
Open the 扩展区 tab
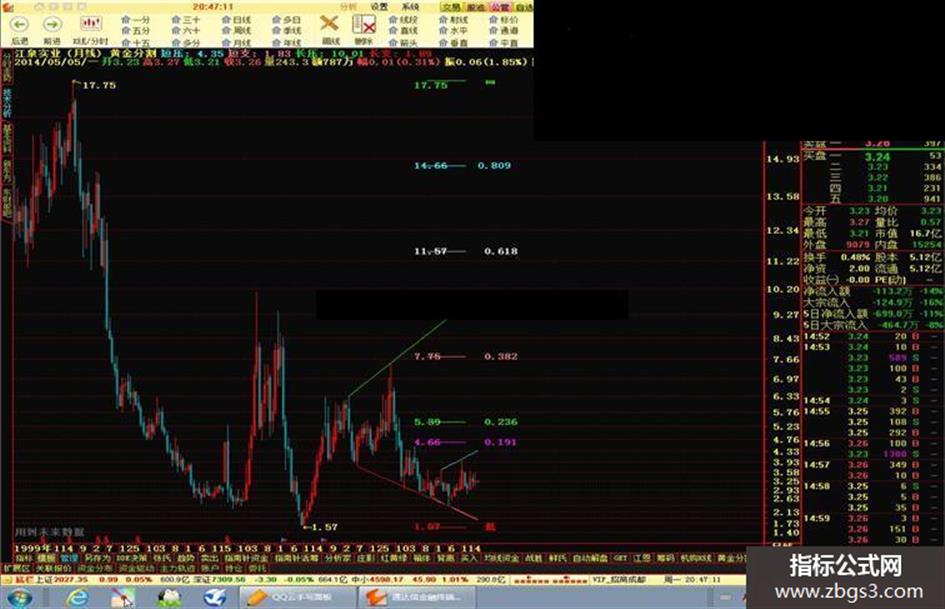tap(17, 569)
